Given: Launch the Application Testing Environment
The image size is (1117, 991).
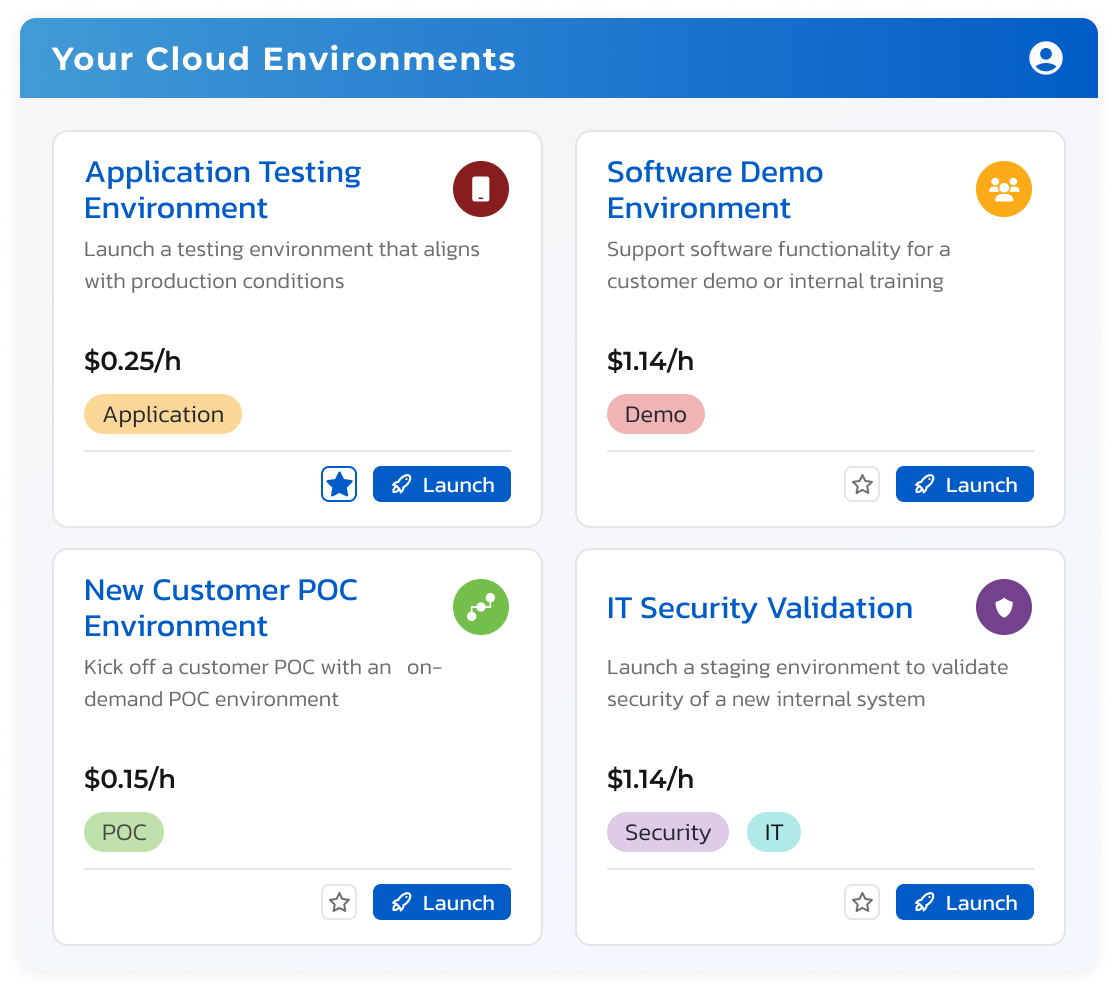Looking at the screenshot, I should point(442,484).
